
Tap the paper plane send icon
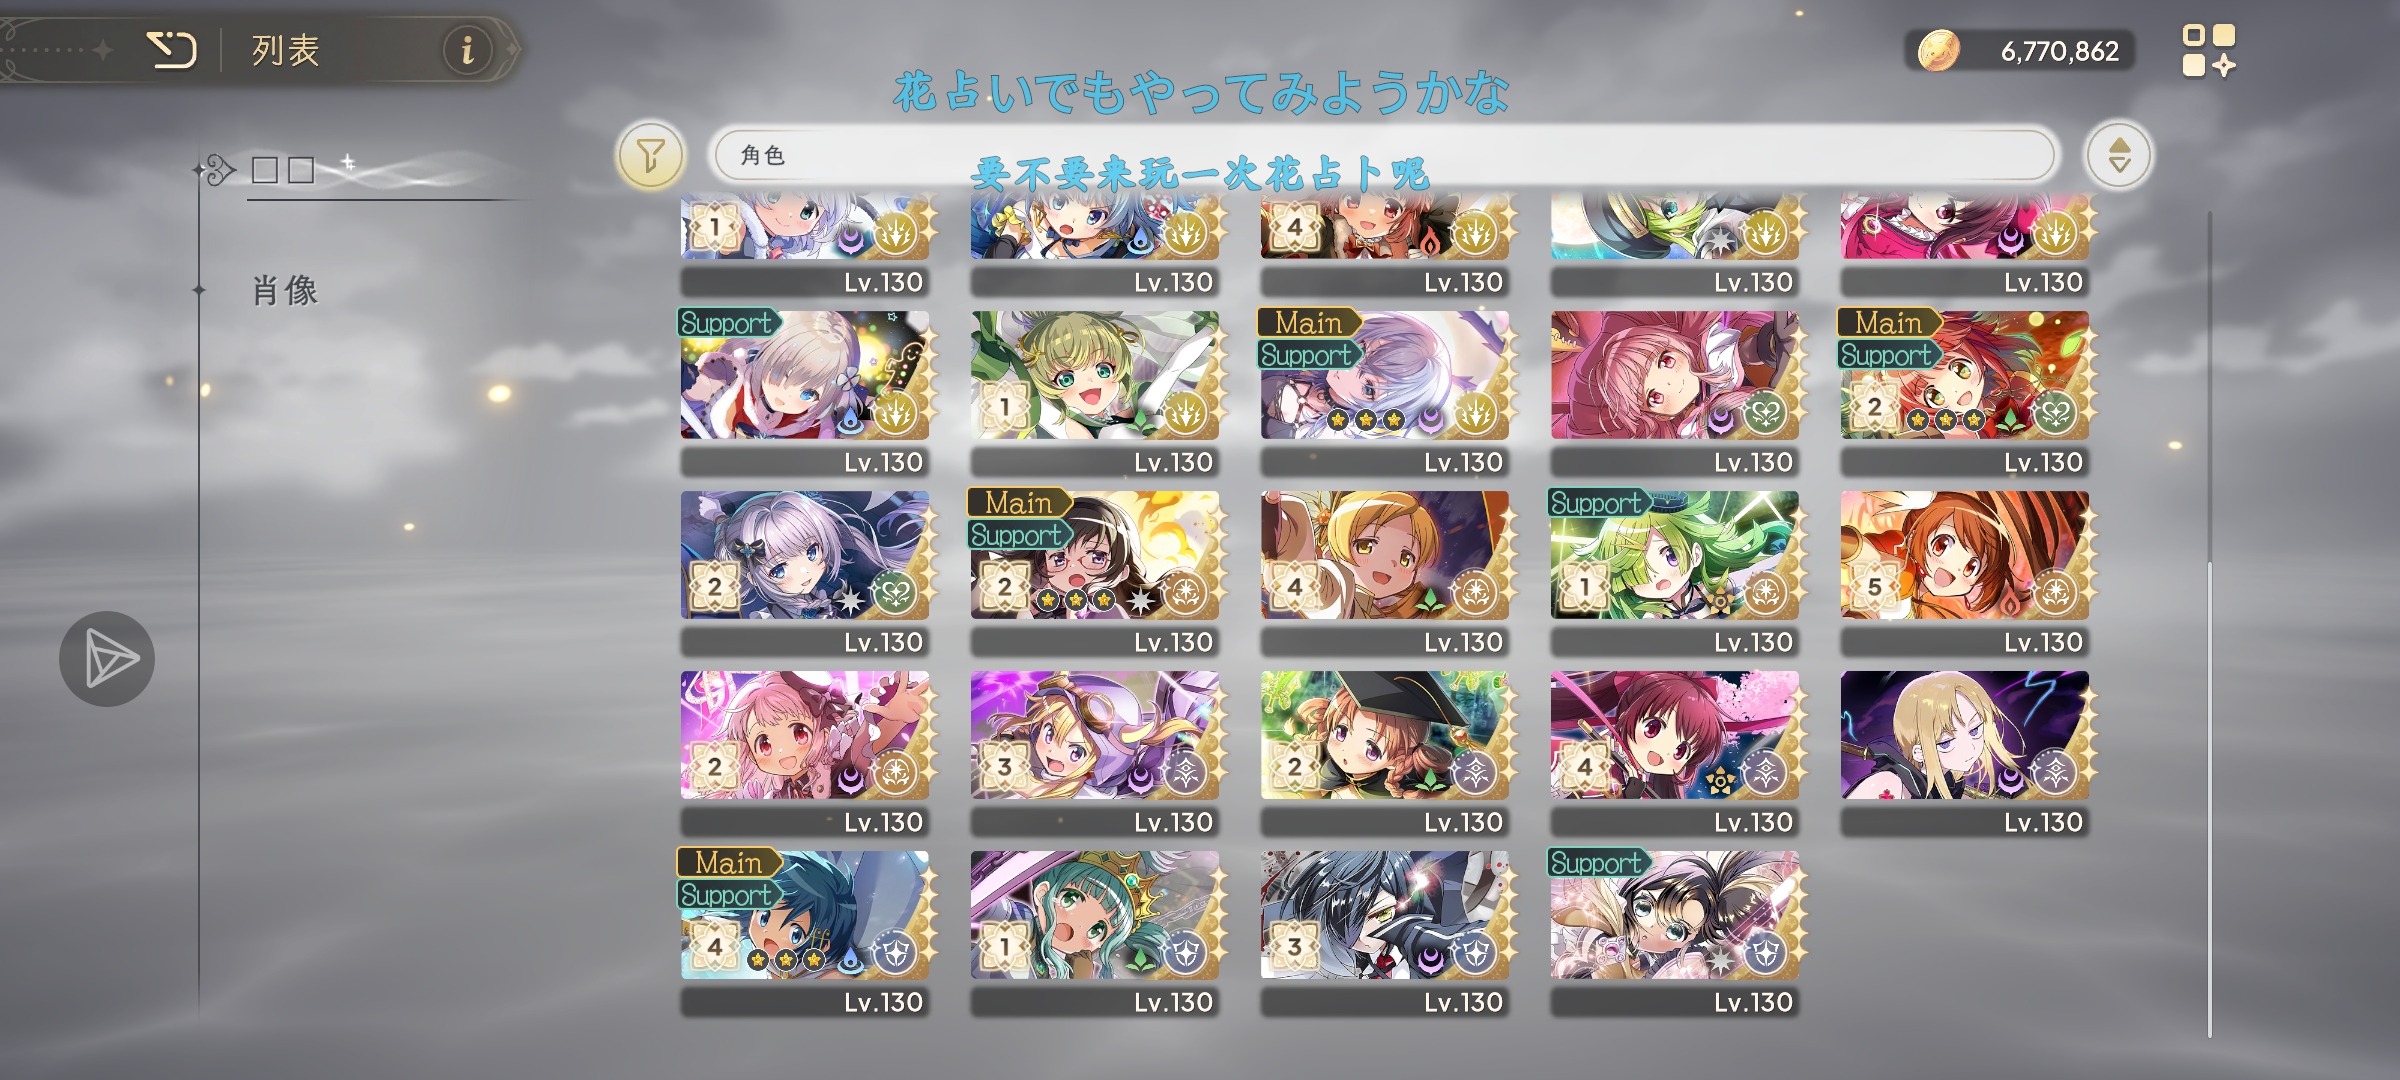click(107, 659)
